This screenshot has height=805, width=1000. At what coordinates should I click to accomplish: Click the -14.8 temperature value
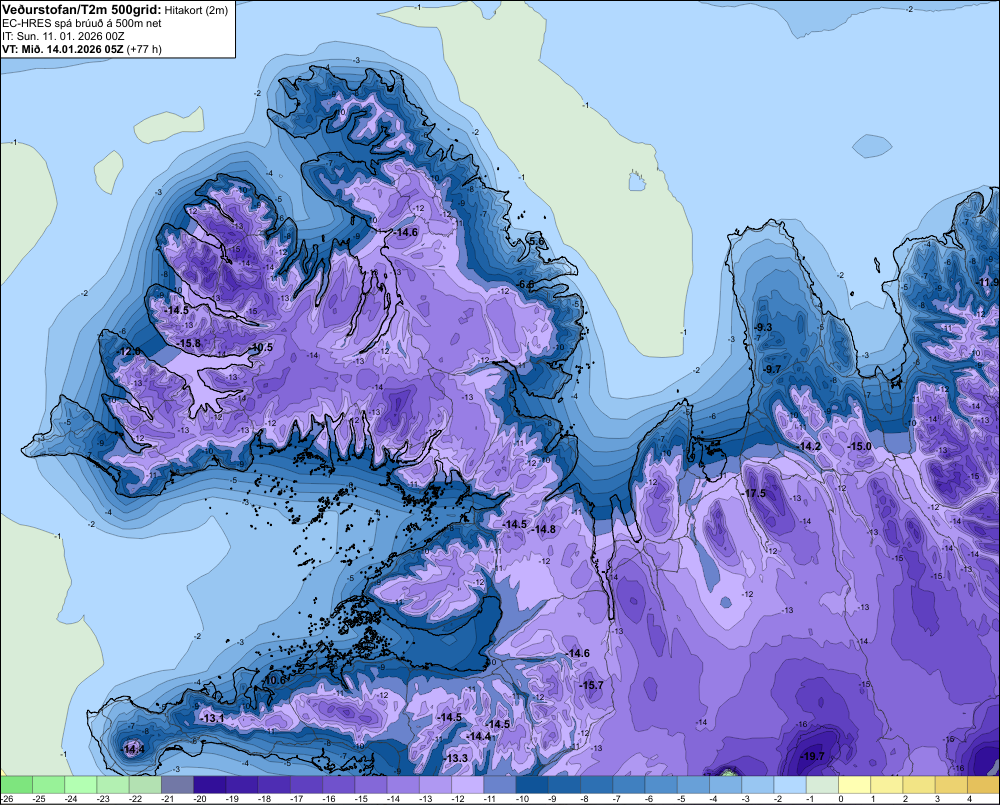[543, 529]
